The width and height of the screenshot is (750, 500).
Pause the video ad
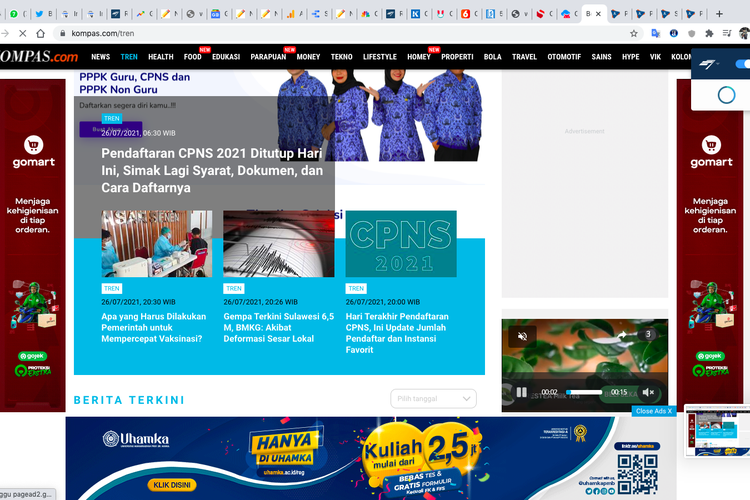click(521, 392)
